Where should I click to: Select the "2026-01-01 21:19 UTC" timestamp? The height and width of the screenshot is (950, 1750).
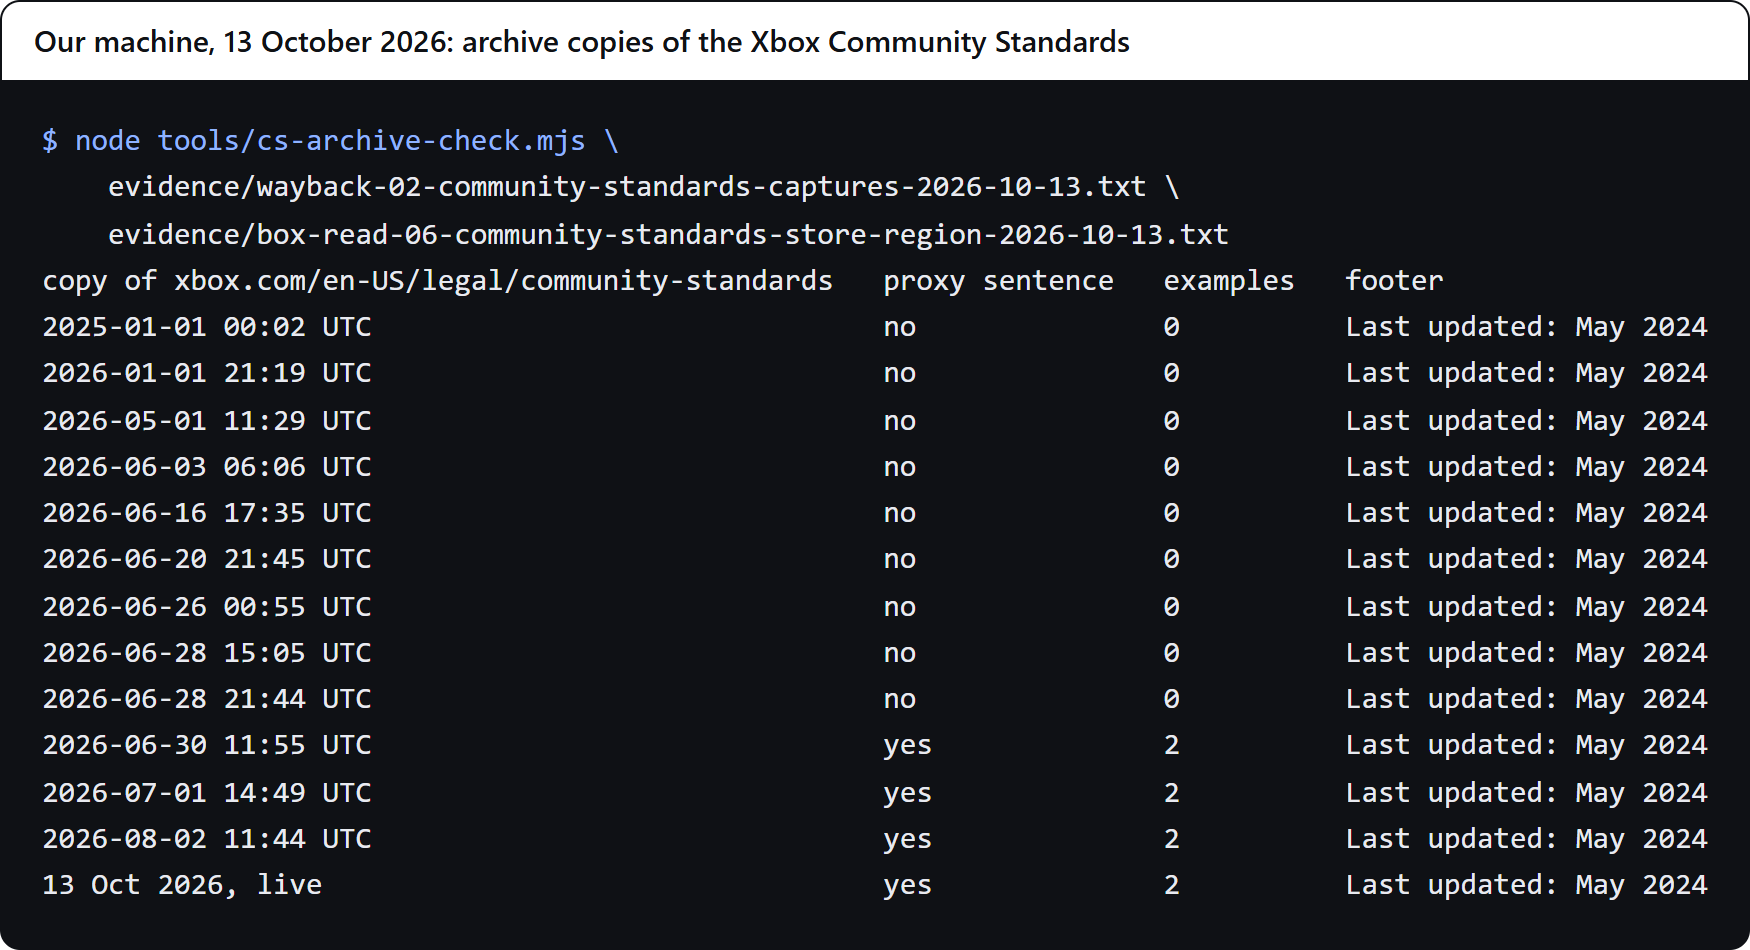pyautogui.click(x=207, y=373)
